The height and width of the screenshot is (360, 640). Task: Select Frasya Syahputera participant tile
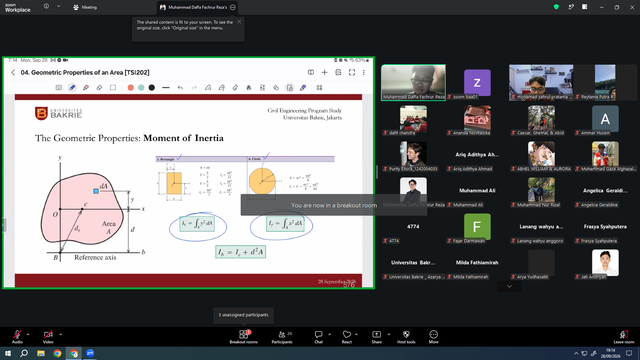tap(605, 227)
